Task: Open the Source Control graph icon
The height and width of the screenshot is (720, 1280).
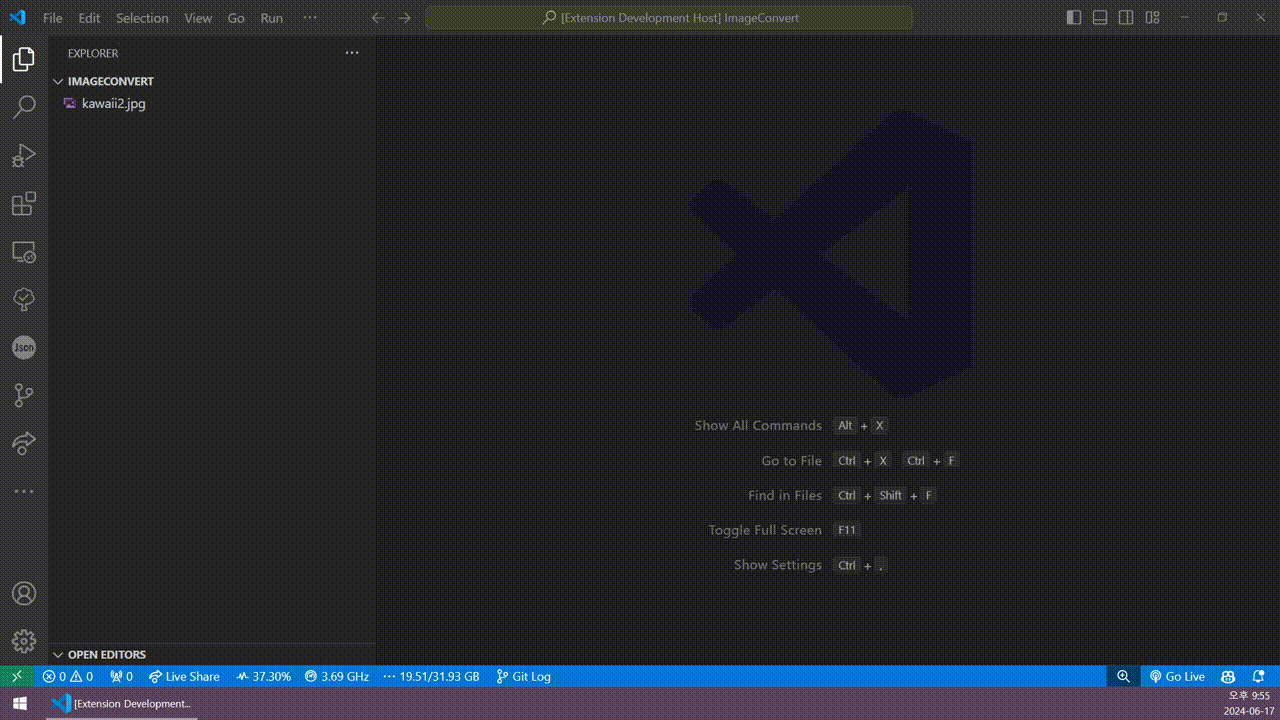Action: (24, 396)
